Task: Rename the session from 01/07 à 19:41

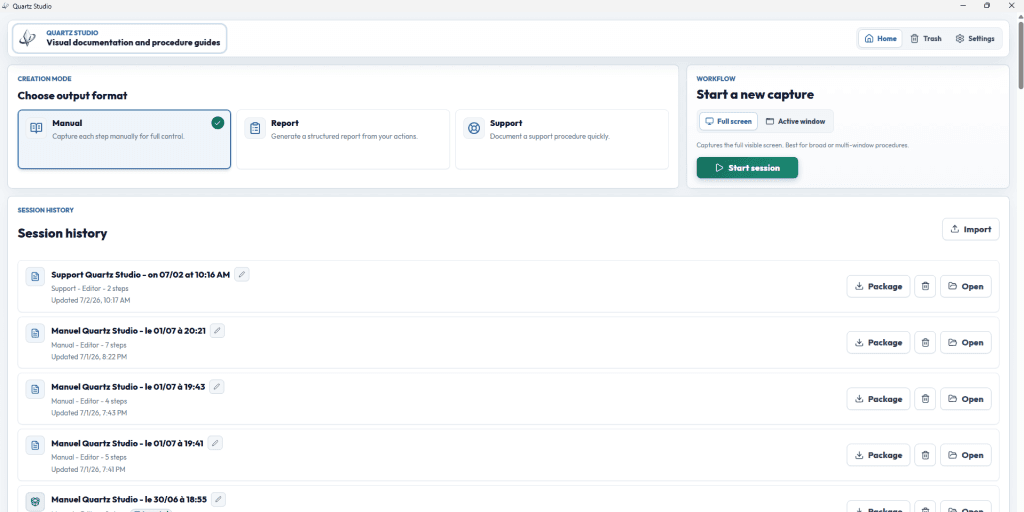Action: 215,443
